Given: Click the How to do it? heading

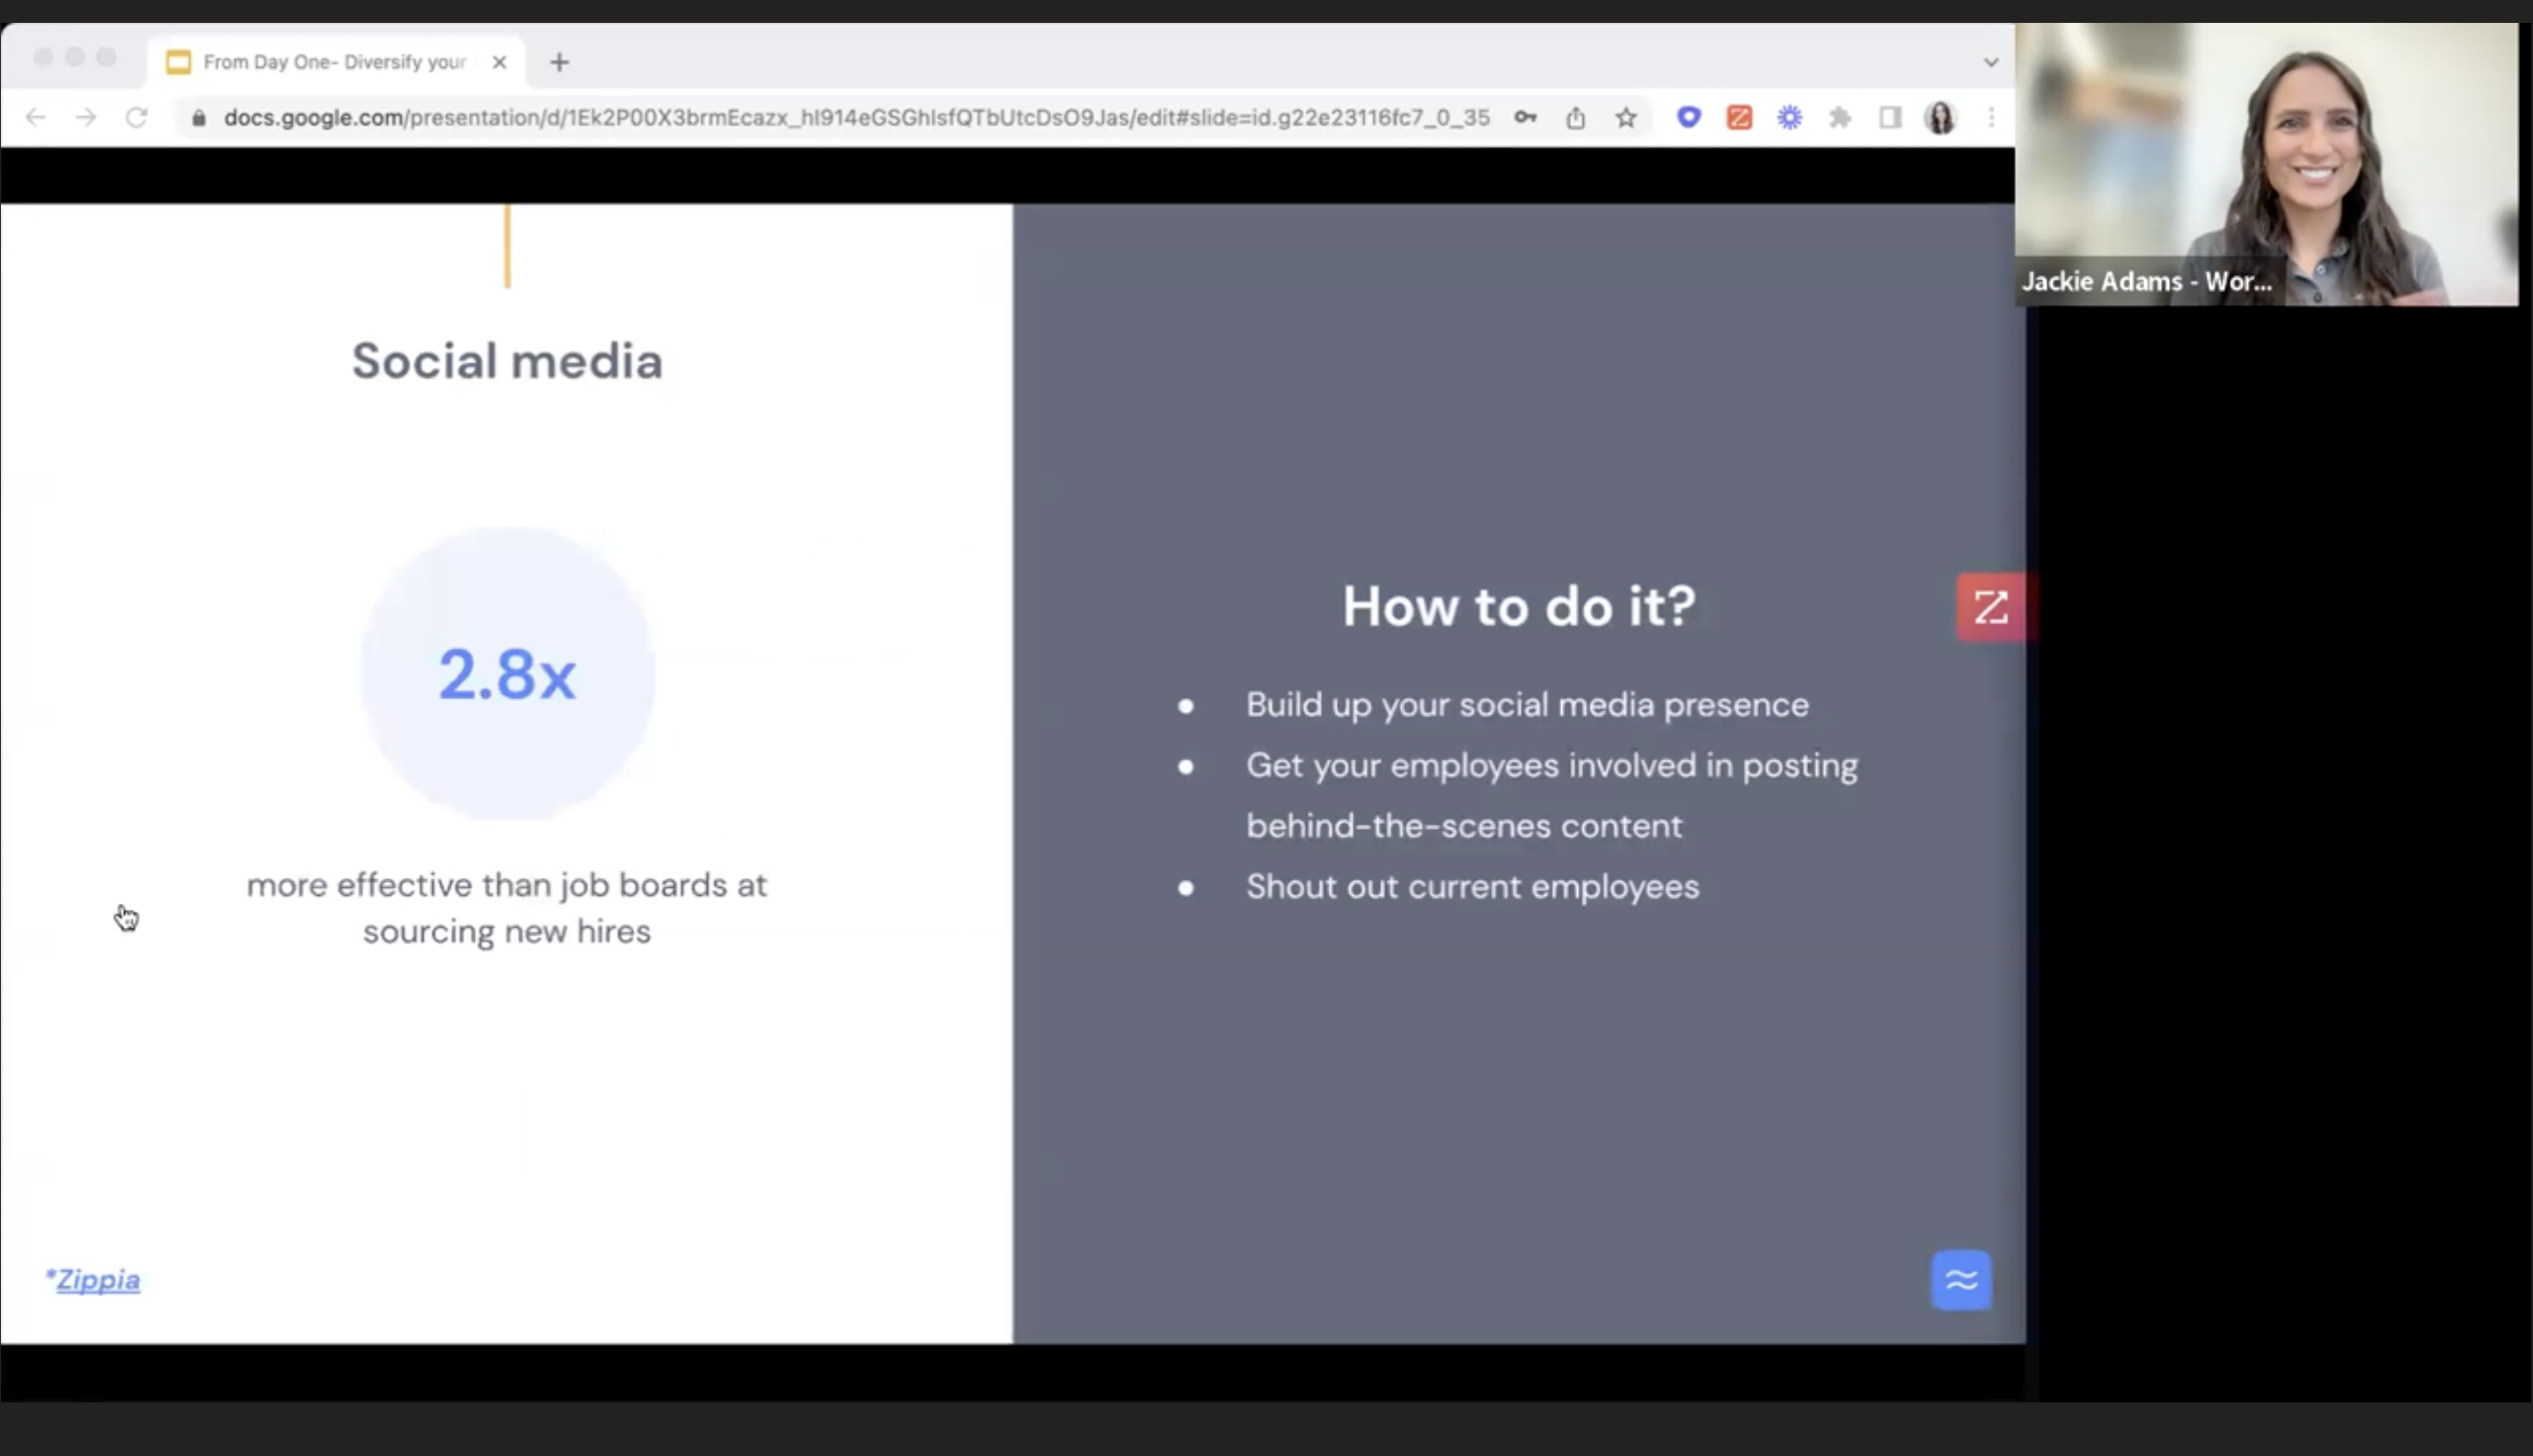Looking at the screenshot, I should pyautogui.click(x=1519, y=606).
